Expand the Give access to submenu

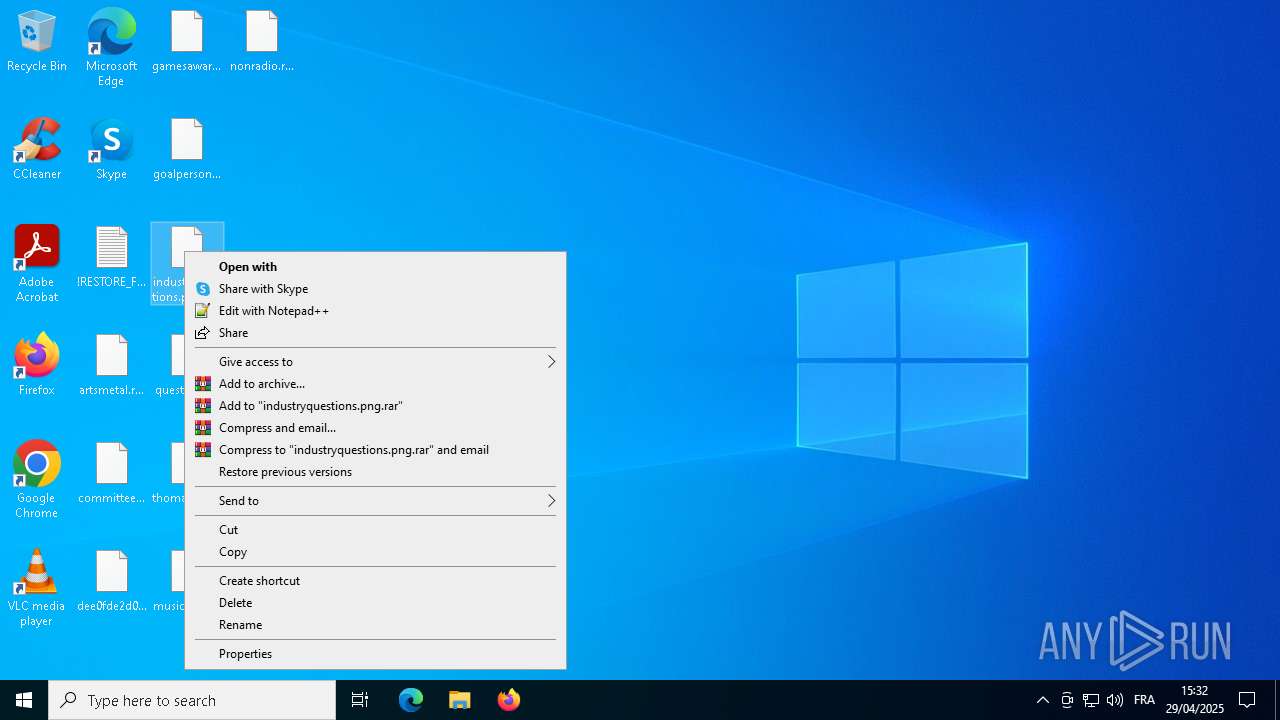pos(375,362)
